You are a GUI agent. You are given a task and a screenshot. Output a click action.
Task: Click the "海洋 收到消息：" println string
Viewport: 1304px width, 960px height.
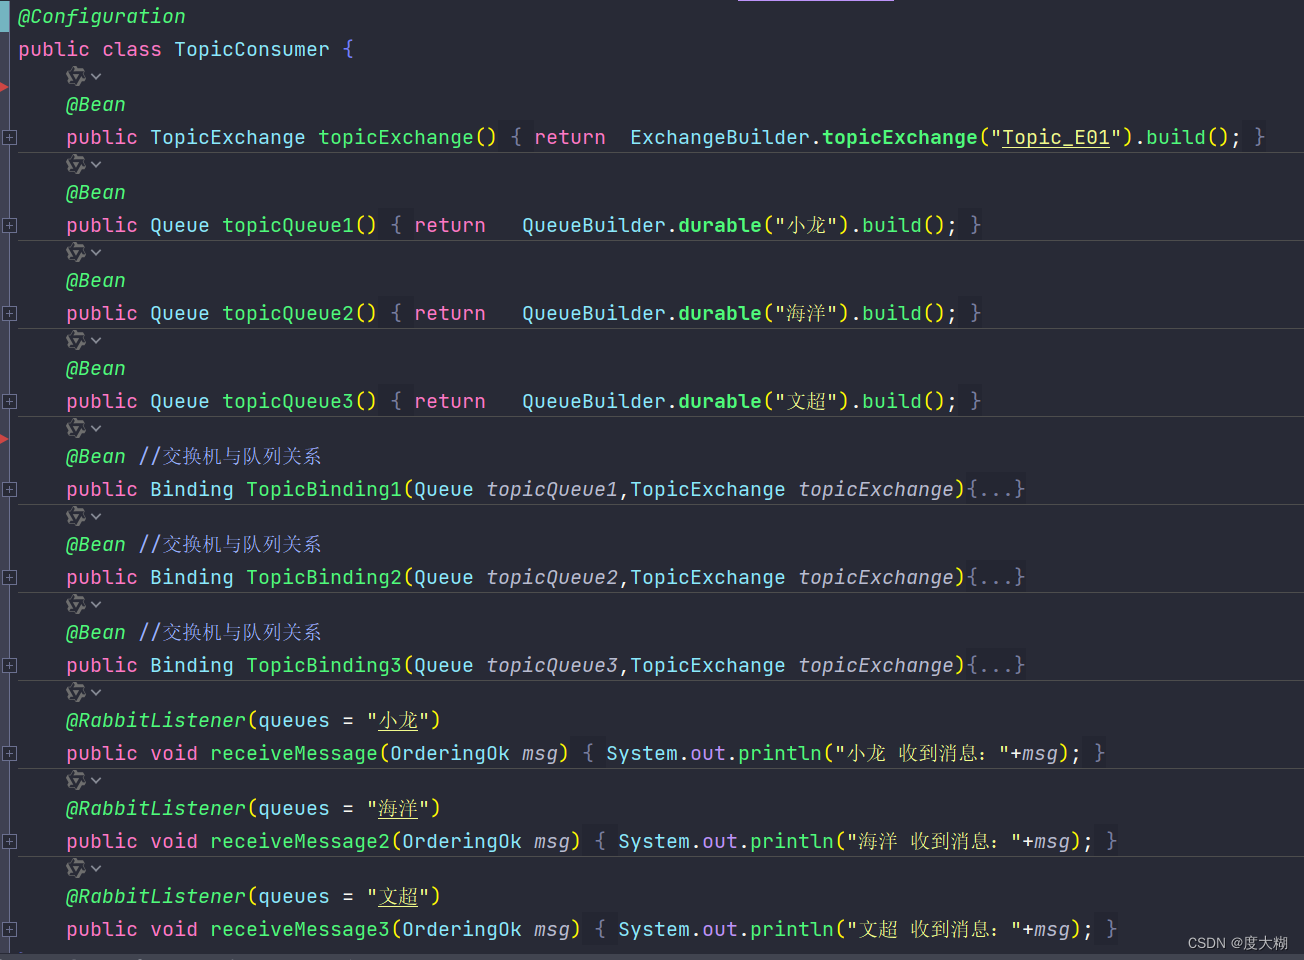[933, 841]
